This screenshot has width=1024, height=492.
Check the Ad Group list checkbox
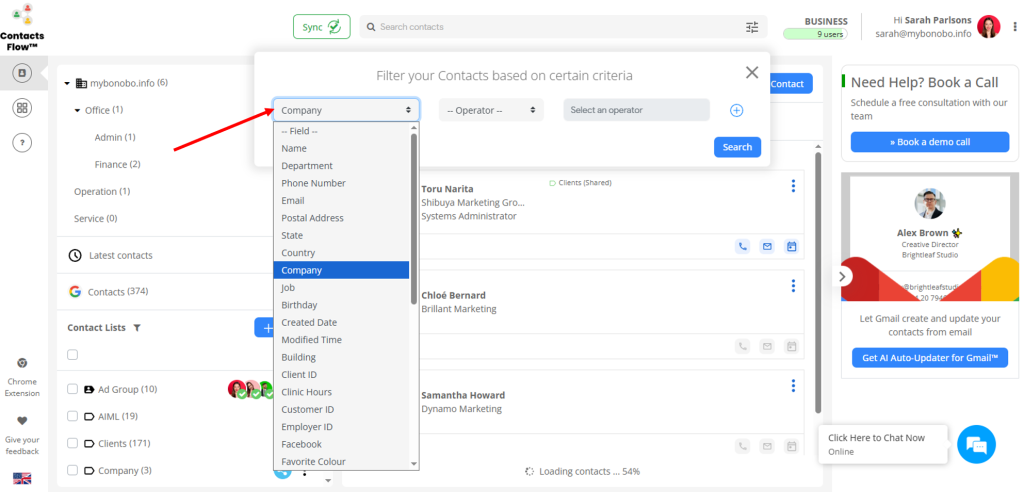(x=72, y=389)
